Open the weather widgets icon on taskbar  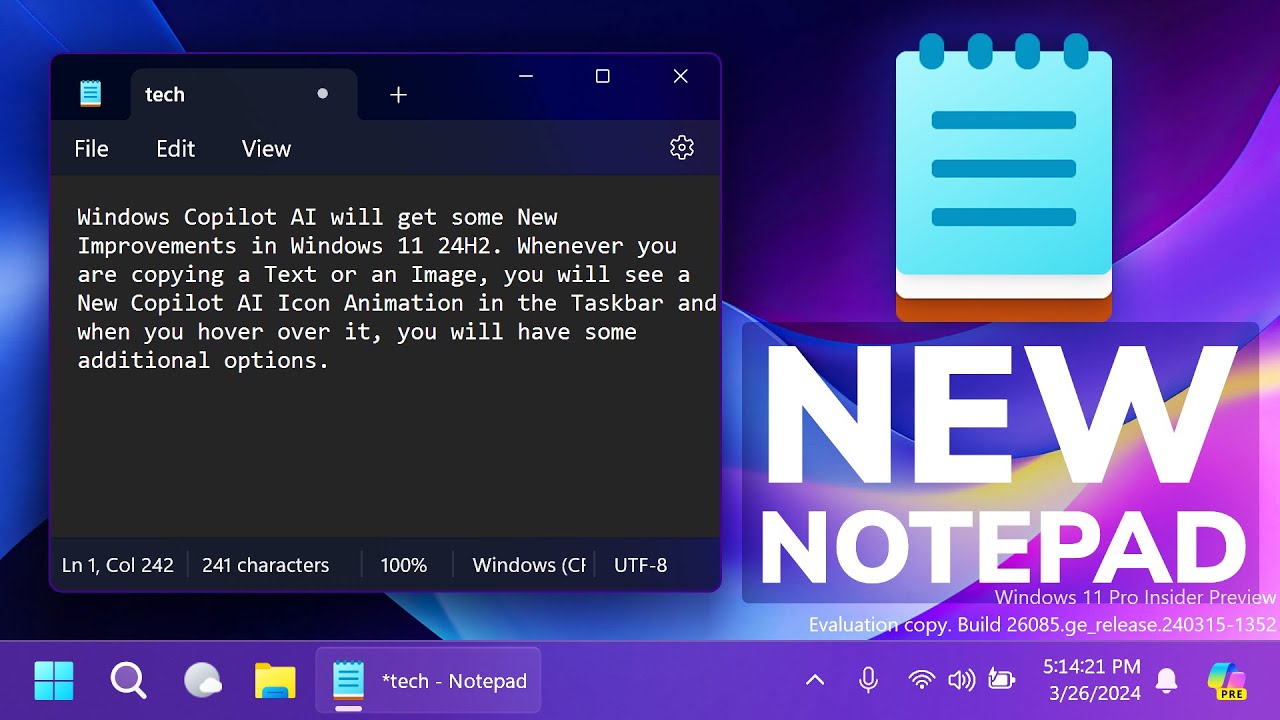203,681
